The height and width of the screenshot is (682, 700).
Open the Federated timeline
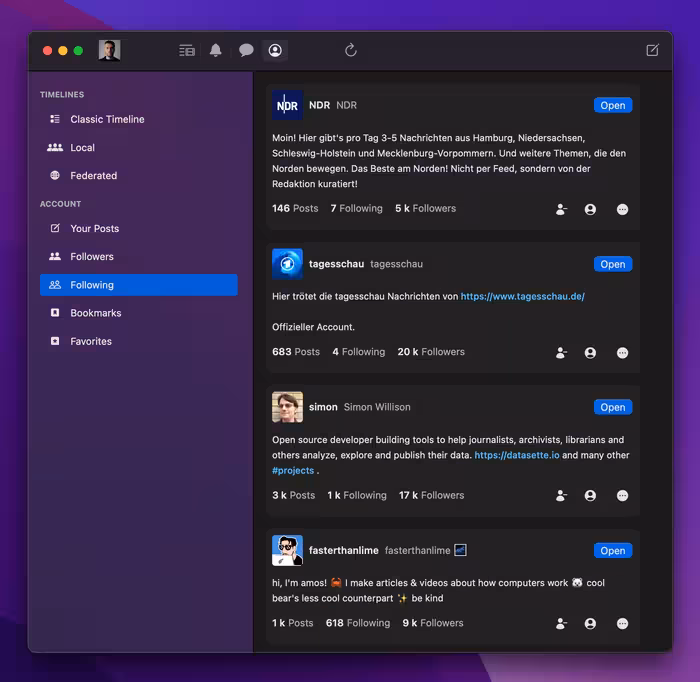(138, 175)
